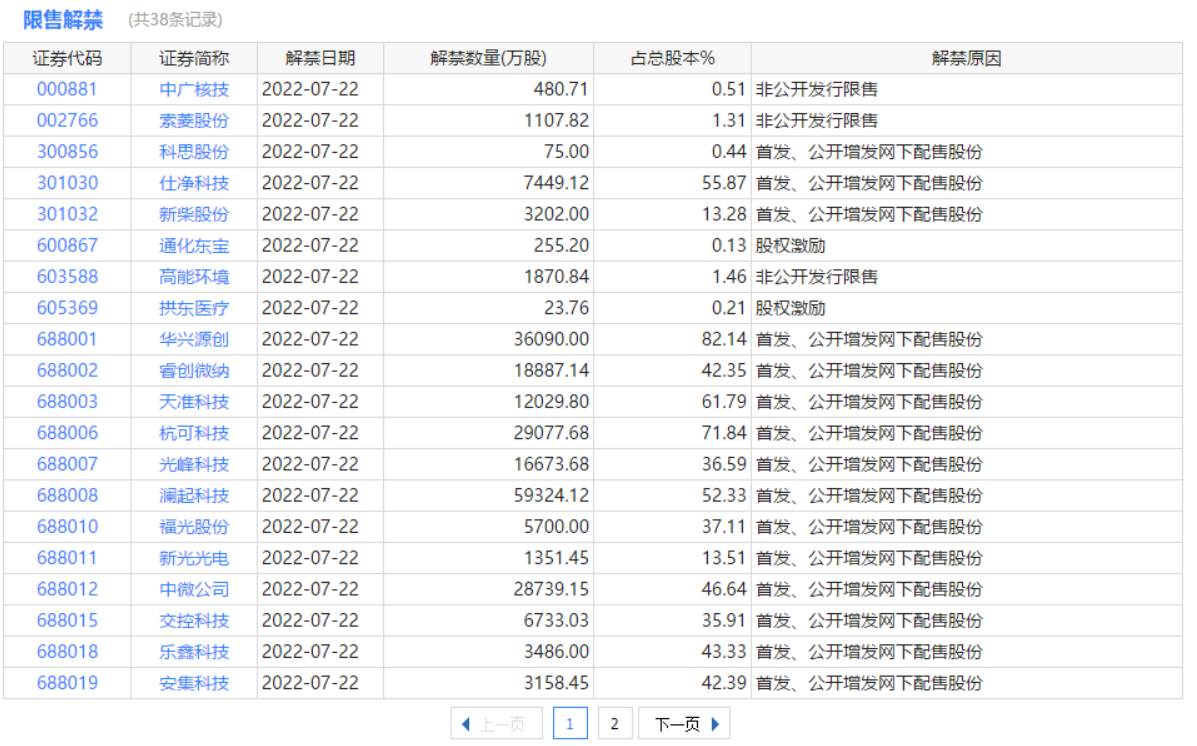Click the disabled 上一页 previous button
The width and height of the screenshot is (1197, 746).
tap(496, 724)
